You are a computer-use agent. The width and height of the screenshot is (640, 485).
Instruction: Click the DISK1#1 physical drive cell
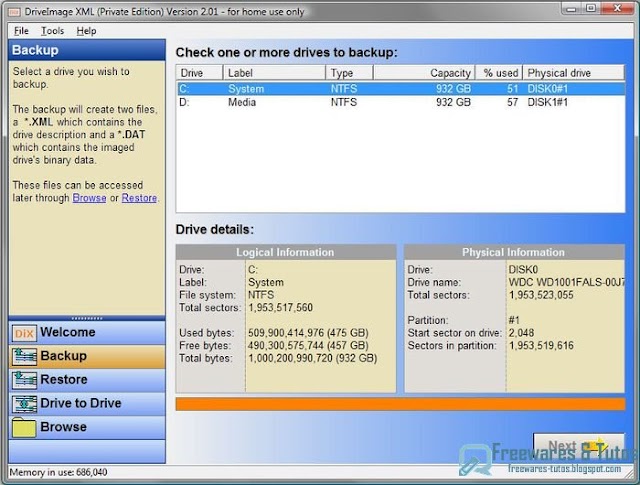click(x=547, y=102)
